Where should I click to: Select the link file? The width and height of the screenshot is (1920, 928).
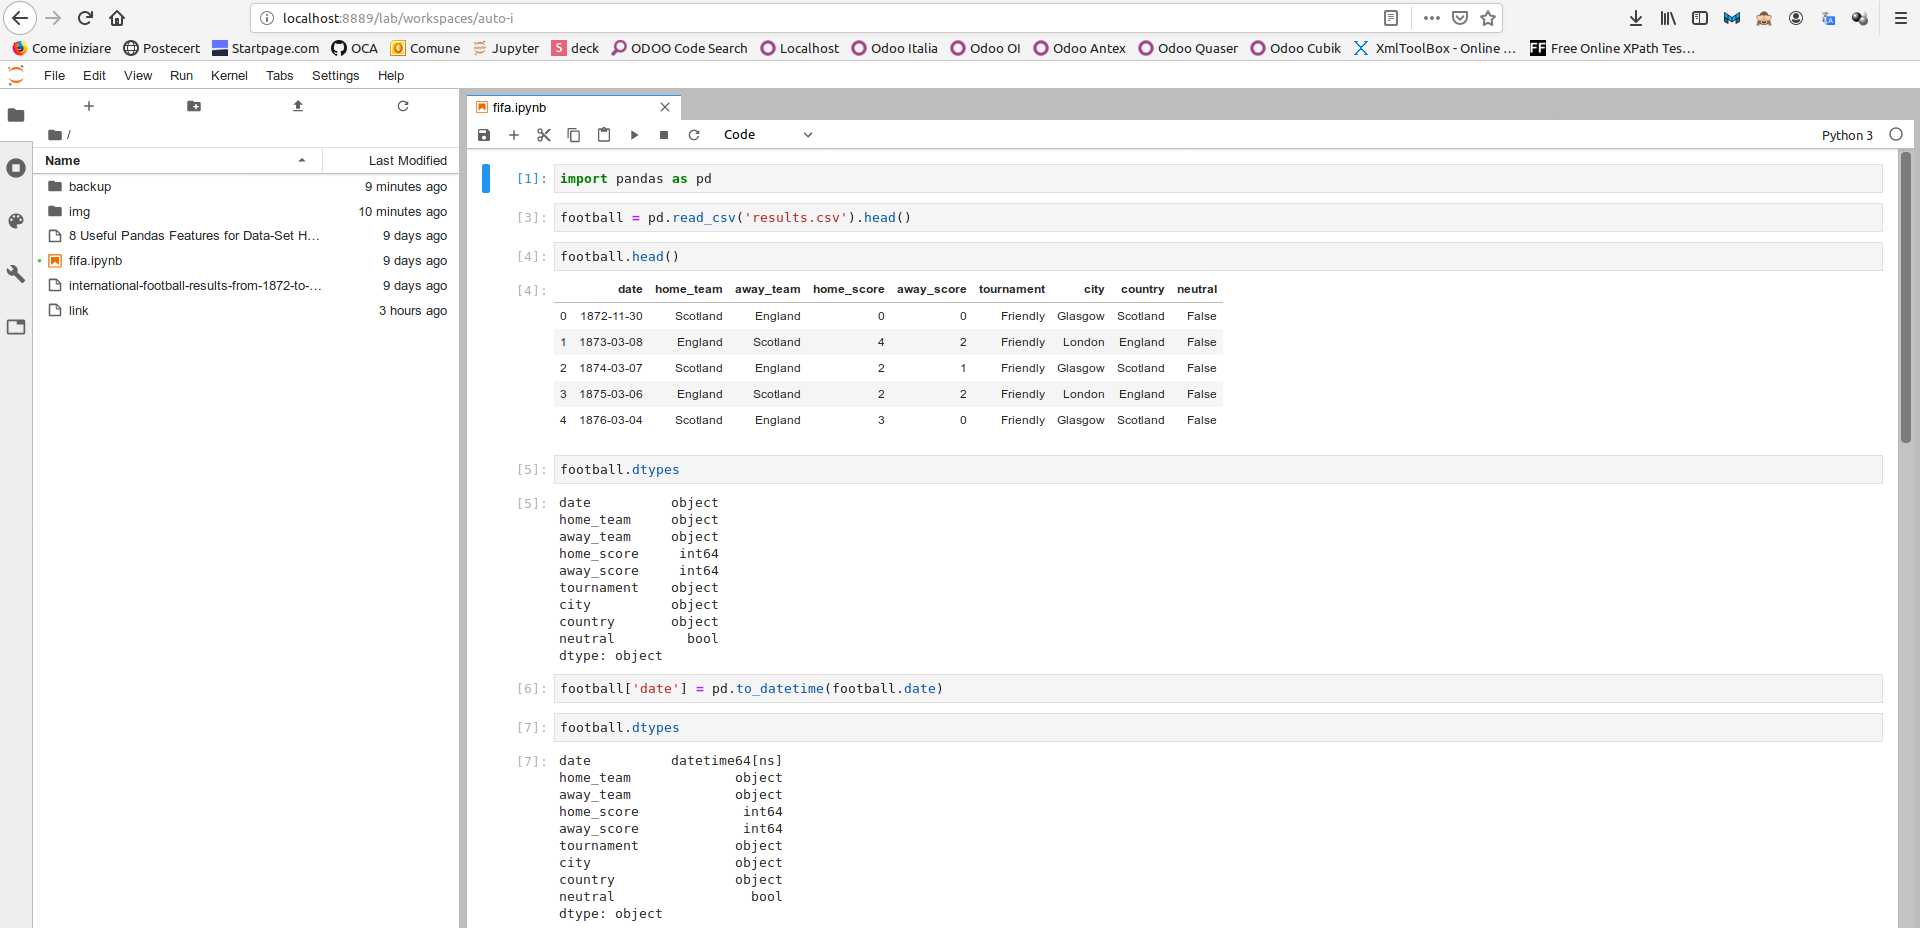(x=247, y=311)
